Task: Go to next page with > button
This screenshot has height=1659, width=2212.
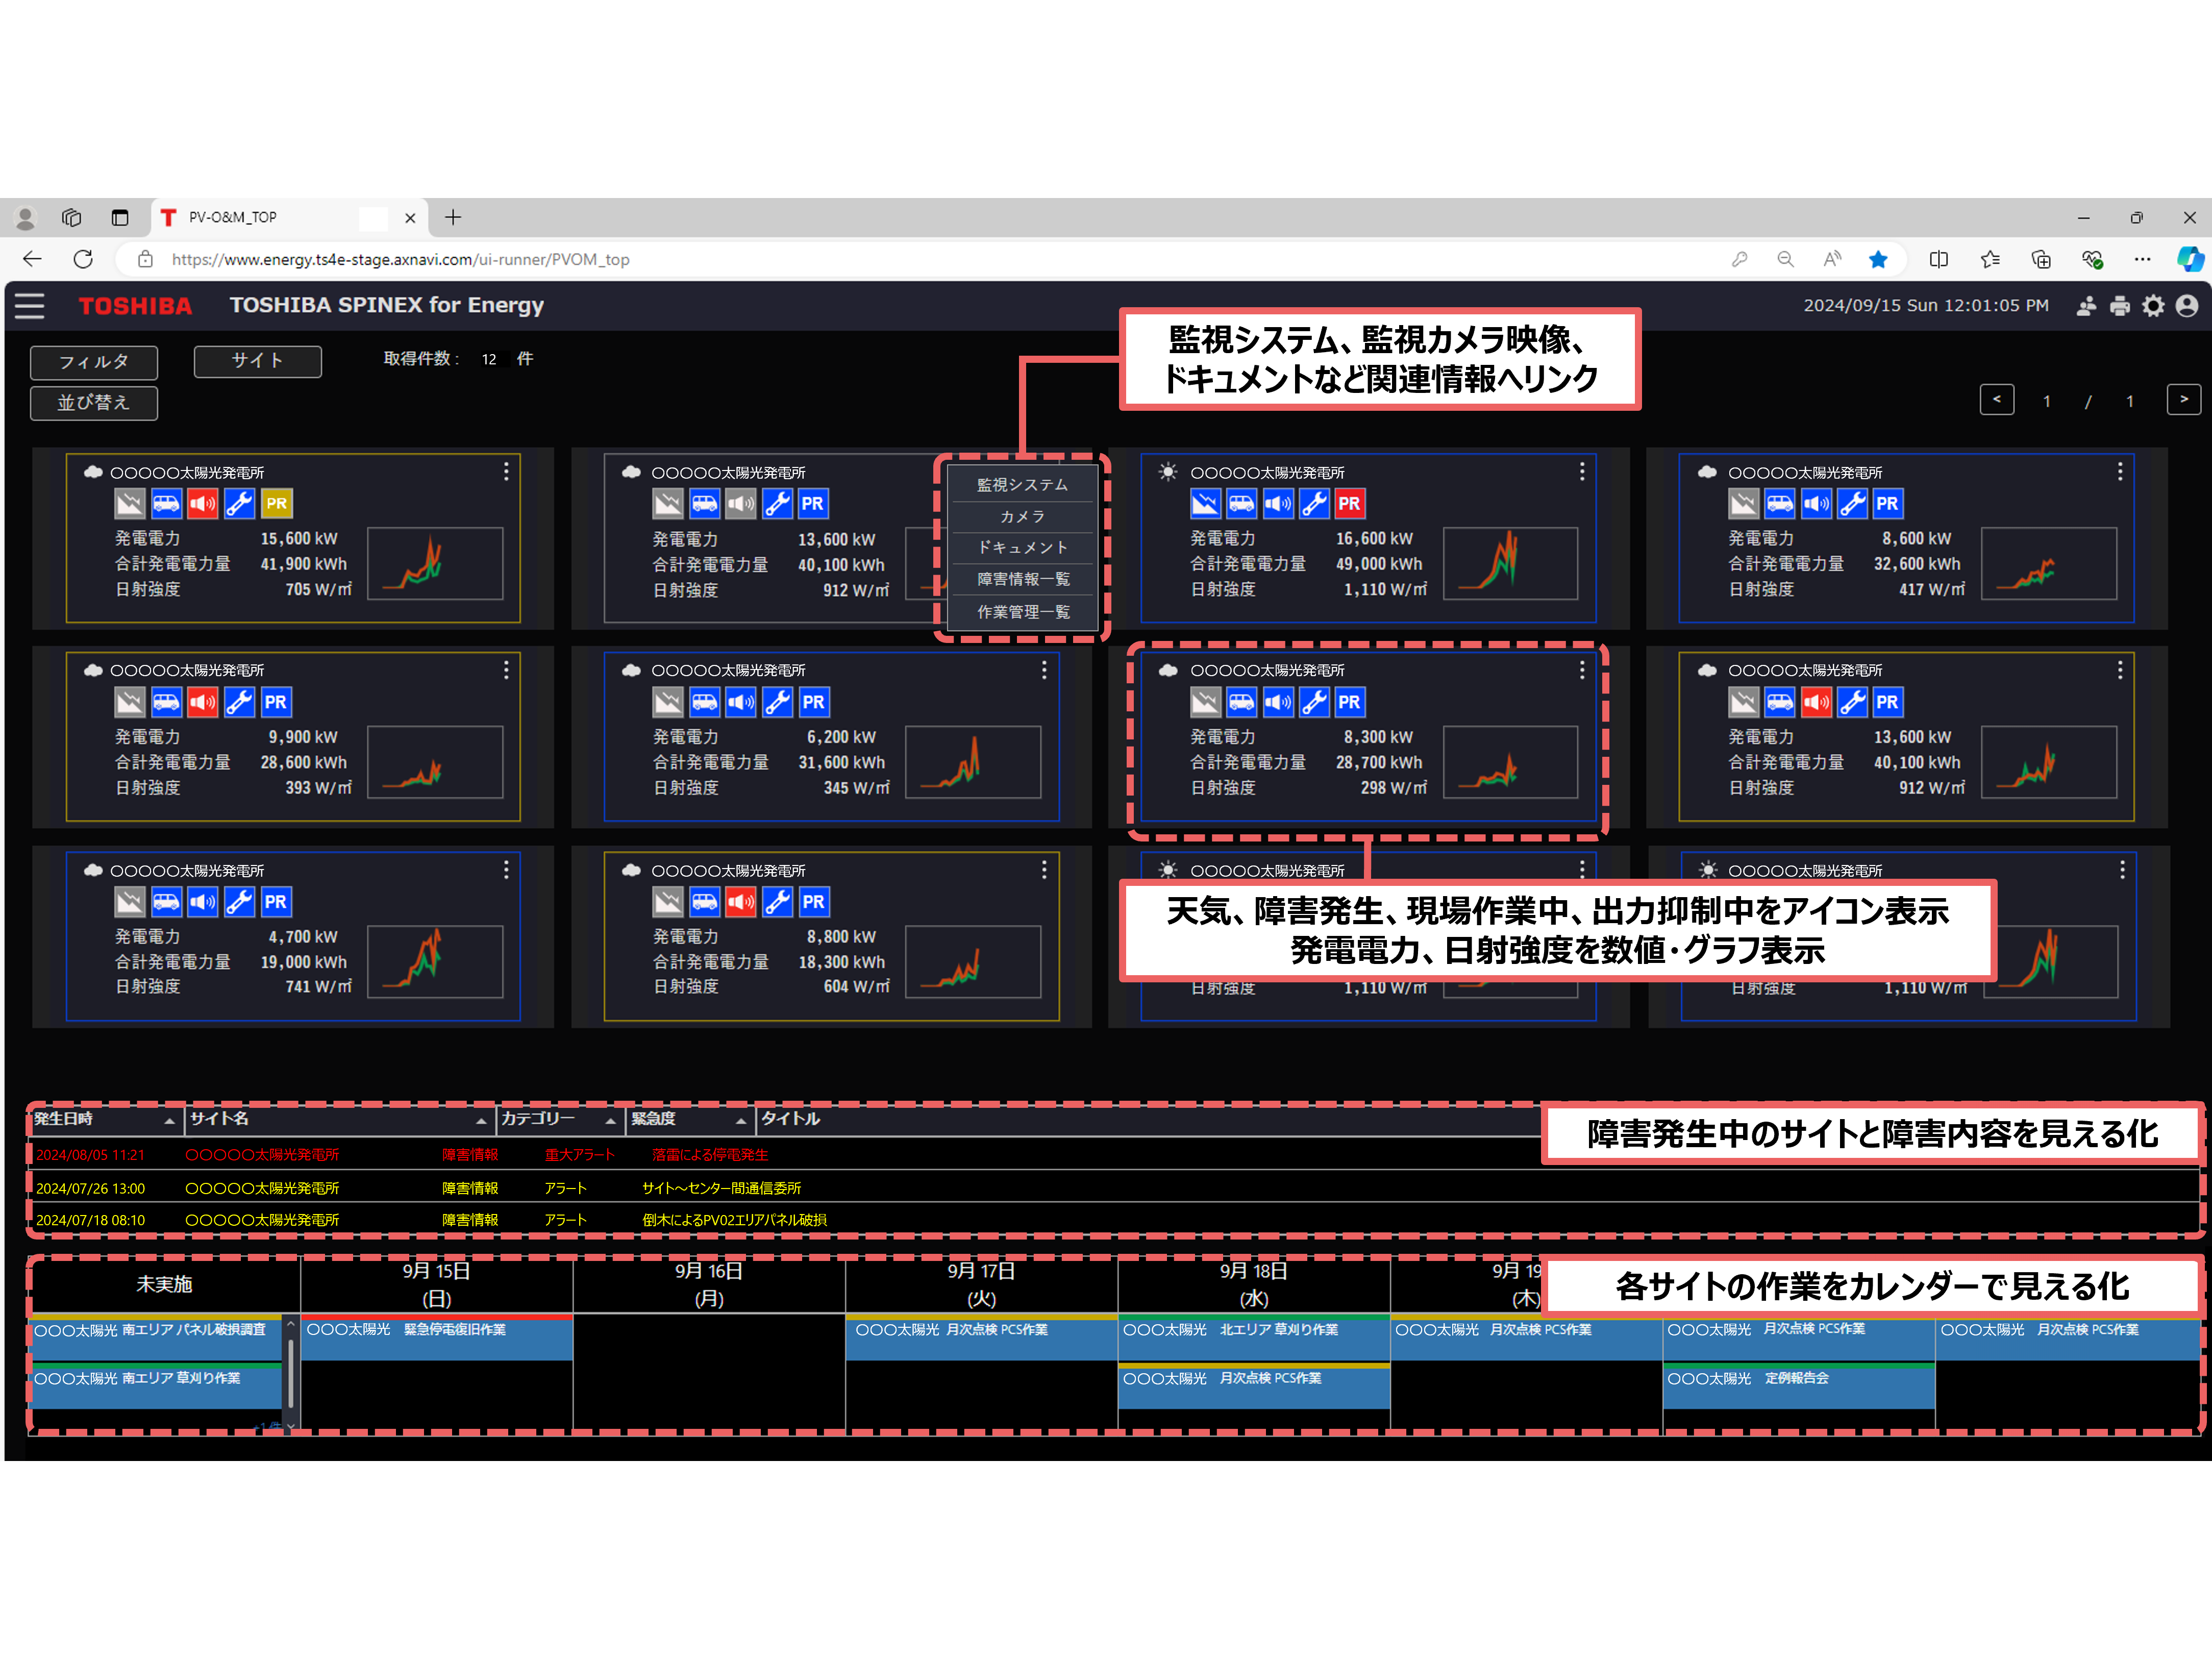Action: tap(2184, 400)
